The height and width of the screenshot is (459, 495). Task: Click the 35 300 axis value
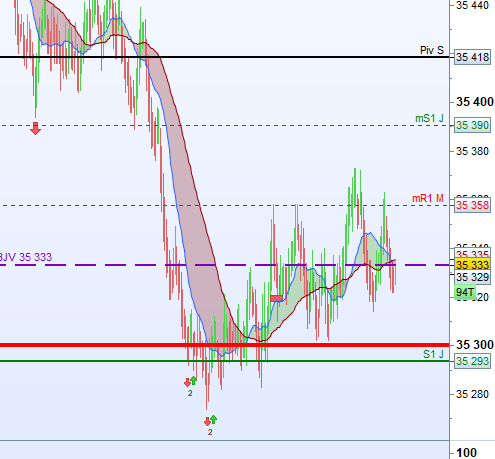pyautogui.click(x=475, y=345)
